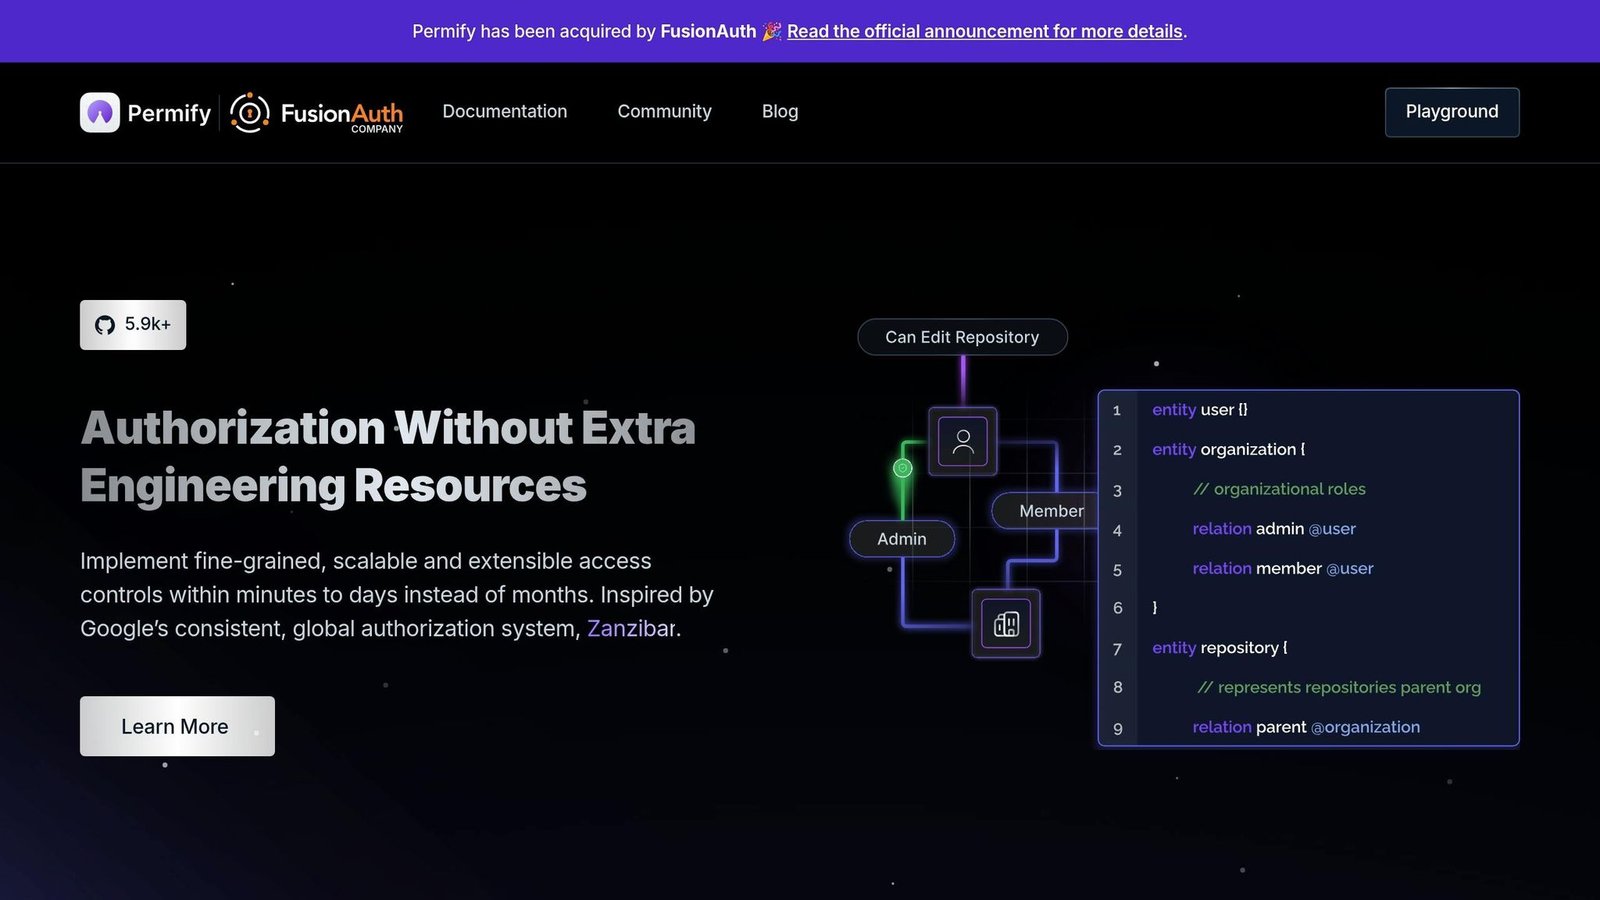Click the 'relation admin @user' code line
1600x900 pixels.
point(1274,529)
